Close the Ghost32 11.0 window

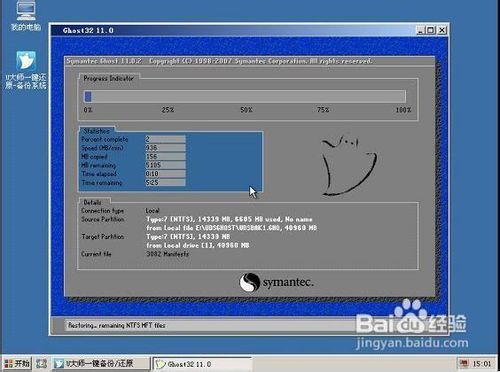pos(442,30)
